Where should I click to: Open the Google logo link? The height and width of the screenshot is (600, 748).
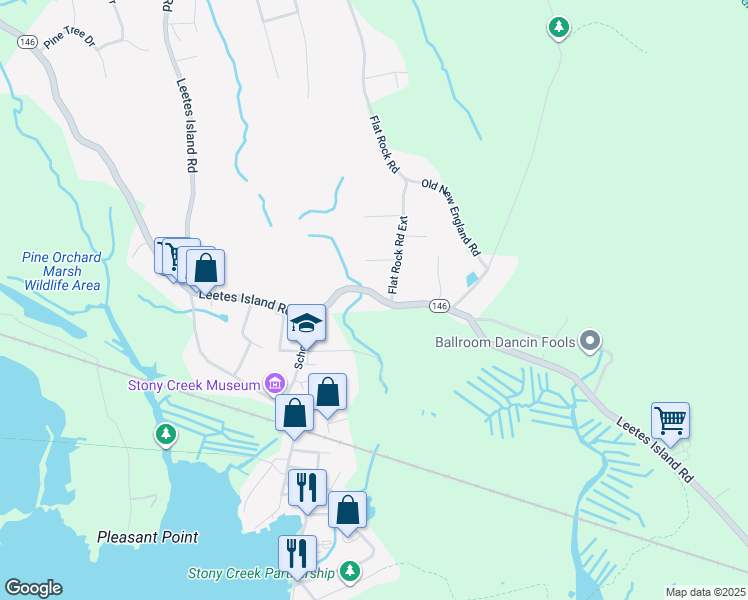pyautogui.click(x=34, y=588)
